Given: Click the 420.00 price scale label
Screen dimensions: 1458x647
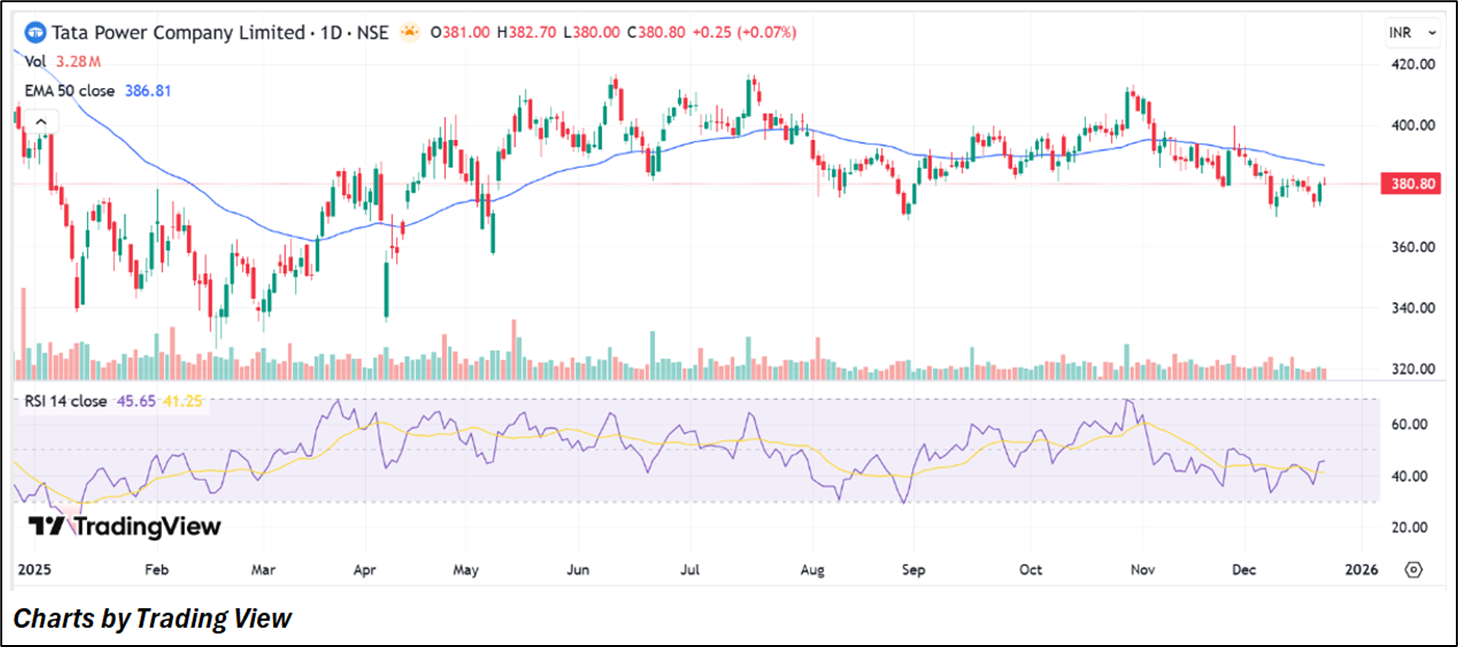Looking at the screenshot, I should 1413,64.
